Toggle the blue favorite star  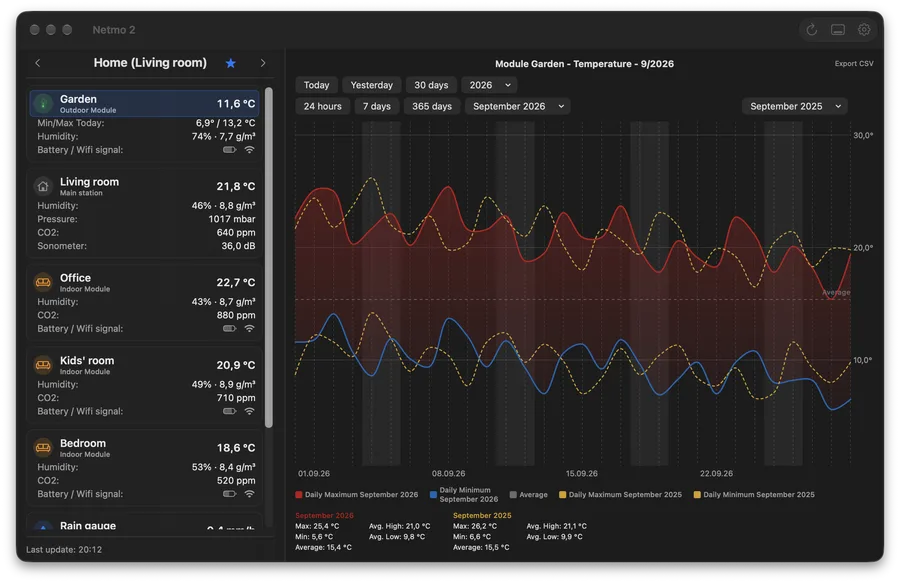231,63
